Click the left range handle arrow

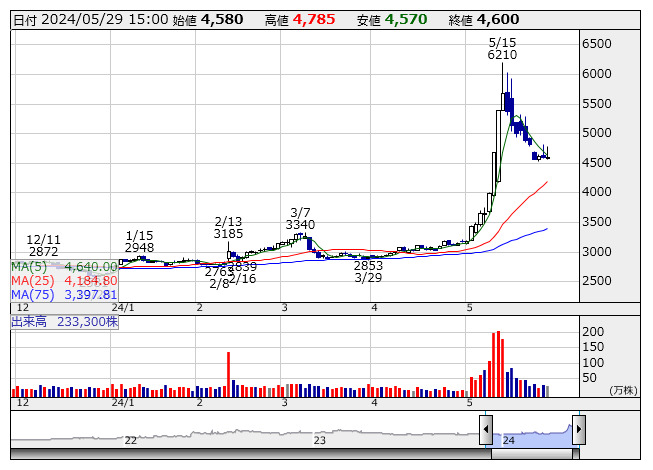(x=486, y=430)
